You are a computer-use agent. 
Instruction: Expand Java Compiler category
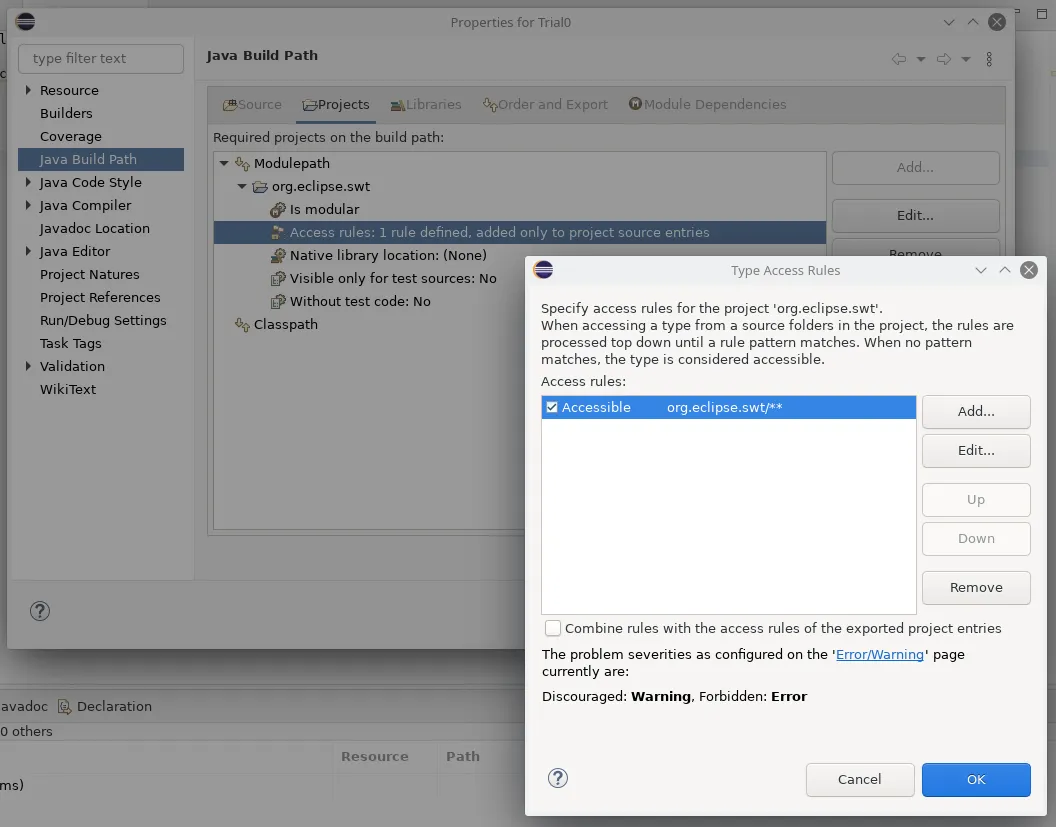tap(28, 205)
